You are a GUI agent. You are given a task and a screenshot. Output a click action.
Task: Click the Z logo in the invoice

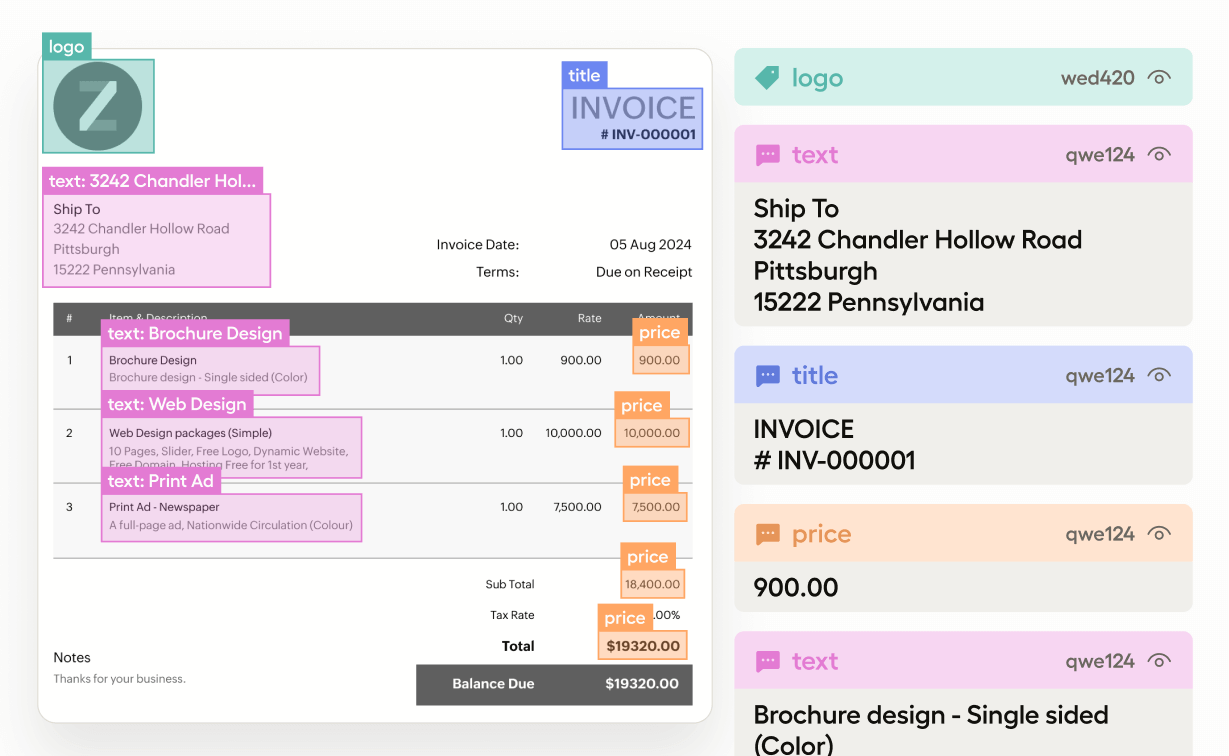click(98, 105)
